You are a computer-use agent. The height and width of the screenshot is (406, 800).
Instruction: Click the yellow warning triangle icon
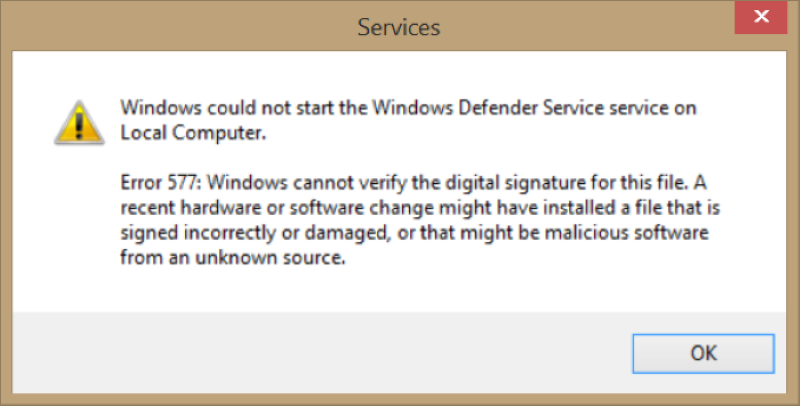pyautogui.click(x=79, y=122)
